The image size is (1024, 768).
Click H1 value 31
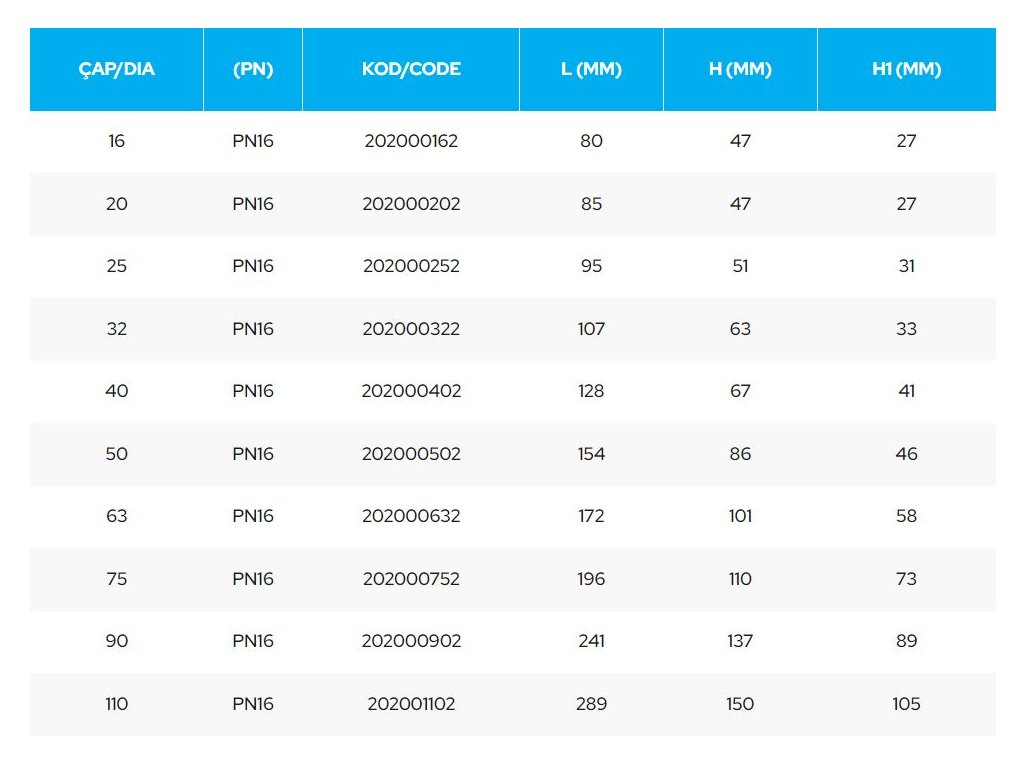pos(906,266)
